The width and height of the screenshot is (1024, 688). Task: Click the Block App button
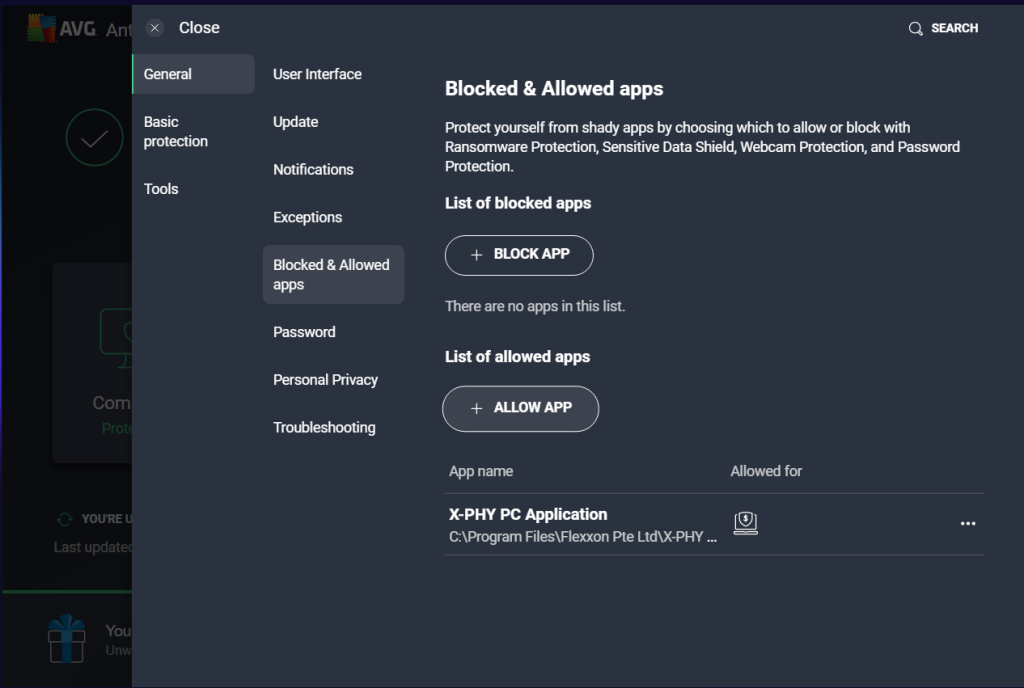pos(519,255)
